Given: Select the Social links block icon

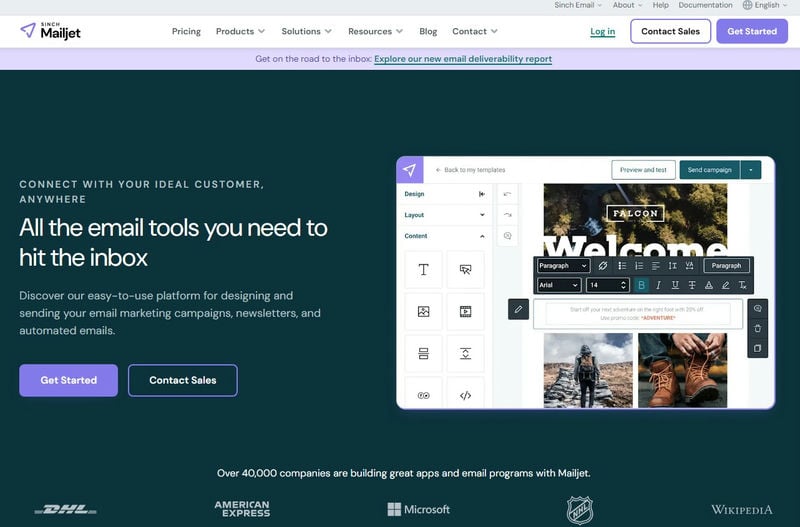Looking at the screenshot, I should [423, 395].
